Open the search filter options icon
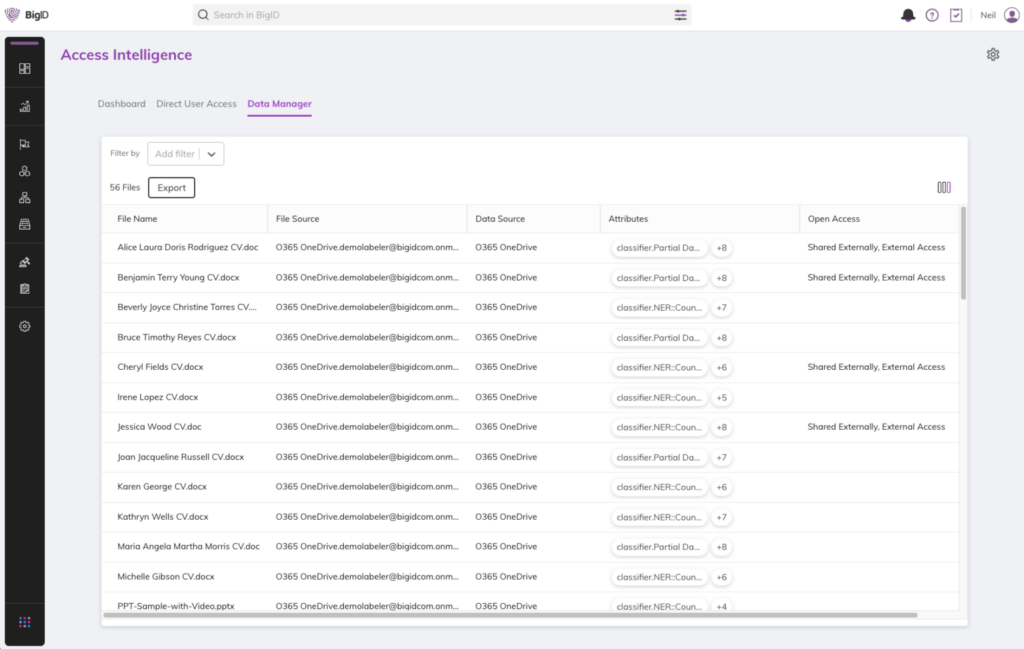 (680, 15)
